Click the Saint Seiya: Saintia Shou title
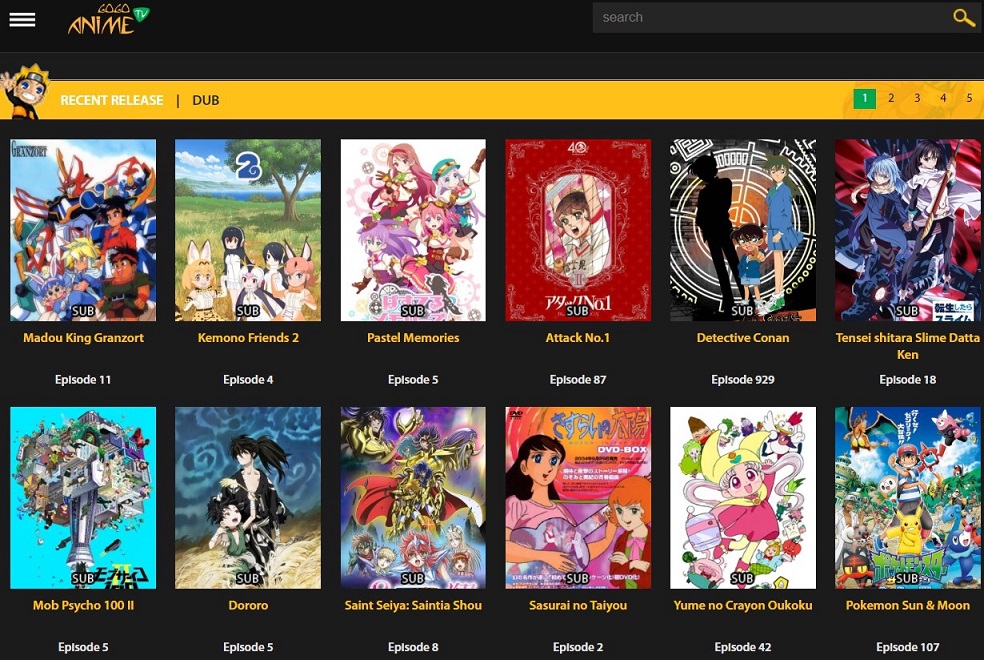This screenshot has height=660, width=984. coord(413,605)
